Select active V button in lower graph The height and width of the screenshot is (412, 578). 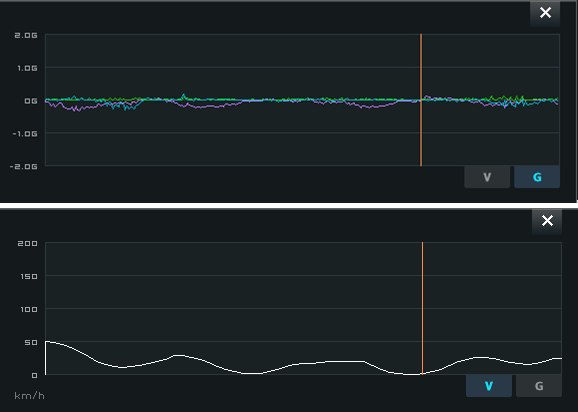489,386
